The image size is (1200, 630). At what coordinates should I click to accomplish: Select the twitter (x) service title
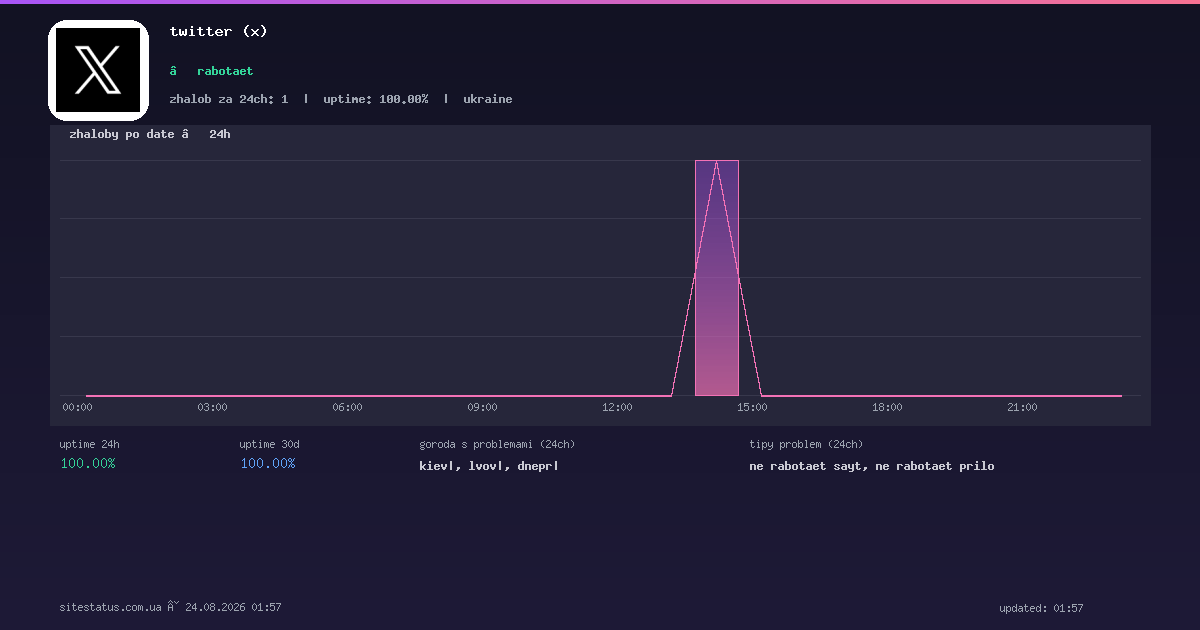point(219,31)
